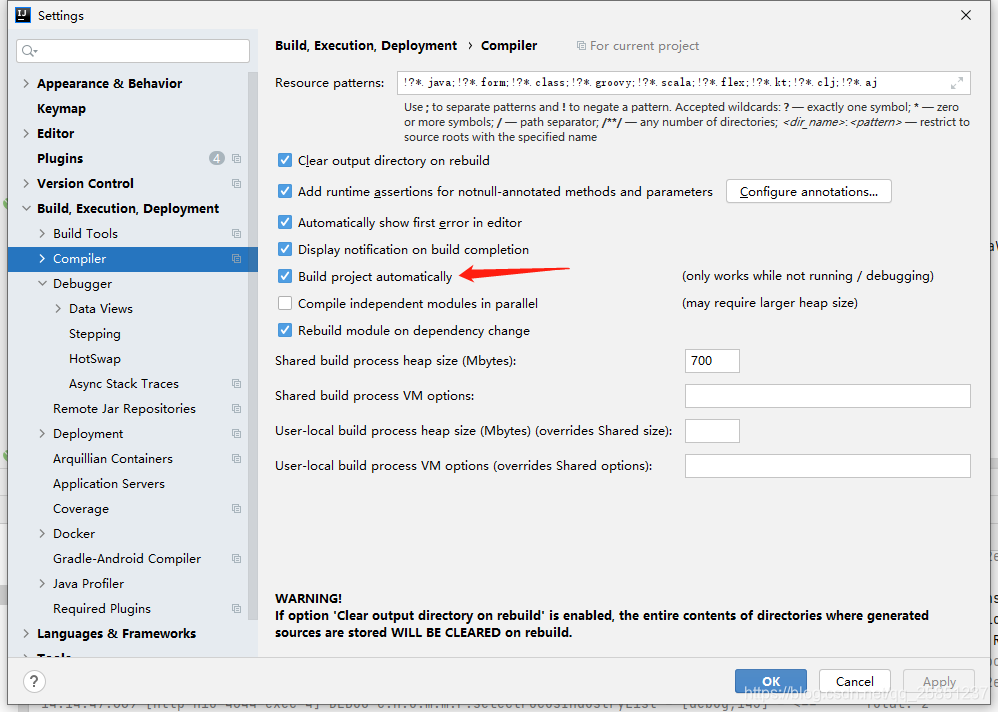Collapse Build, Execution, Deployment section
This screenshot has height=712, width=998.
point(26,209)
